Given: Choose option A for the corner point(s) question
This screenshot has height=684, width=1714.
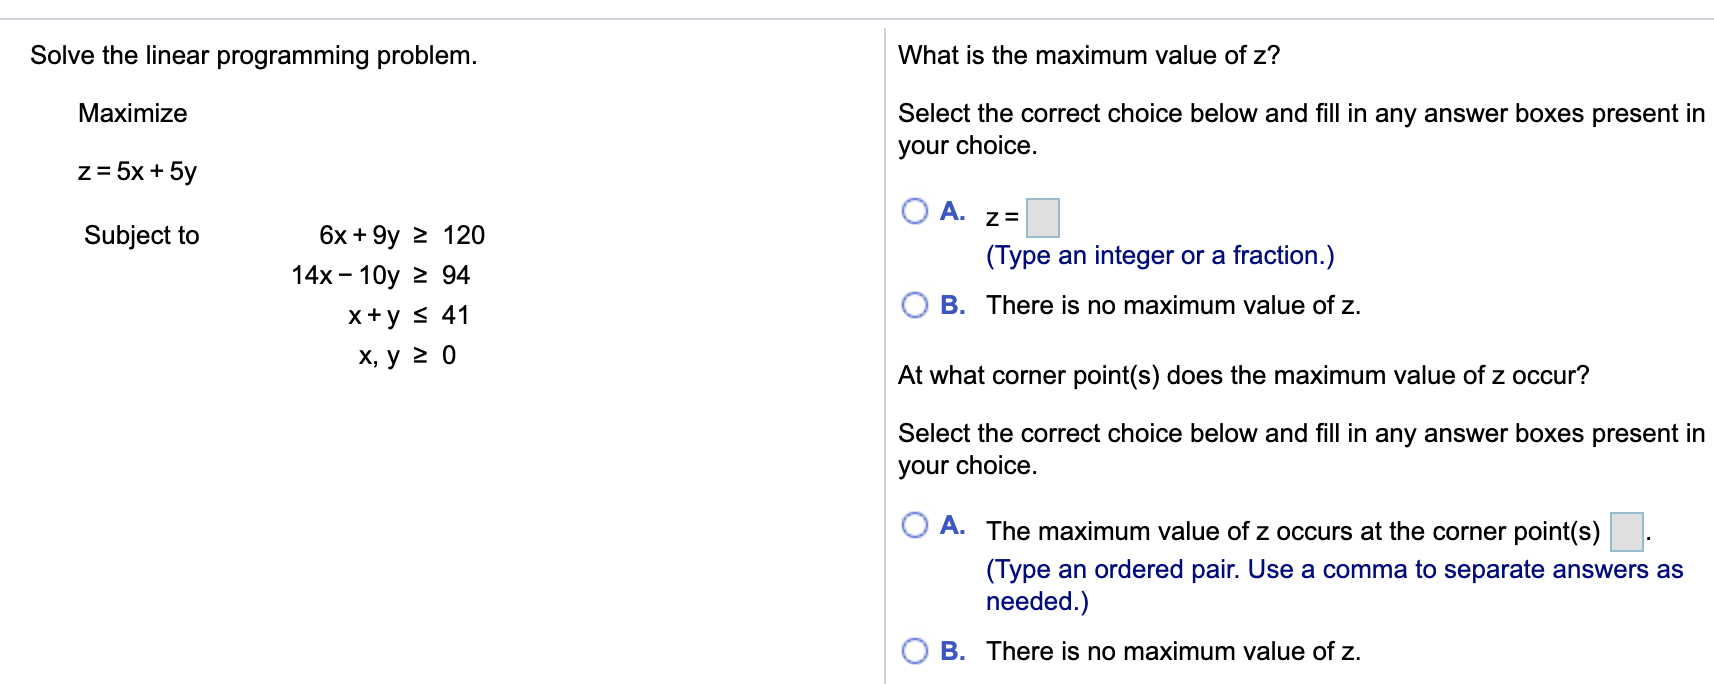Looking at the screenshot, I should coord(915,525).
